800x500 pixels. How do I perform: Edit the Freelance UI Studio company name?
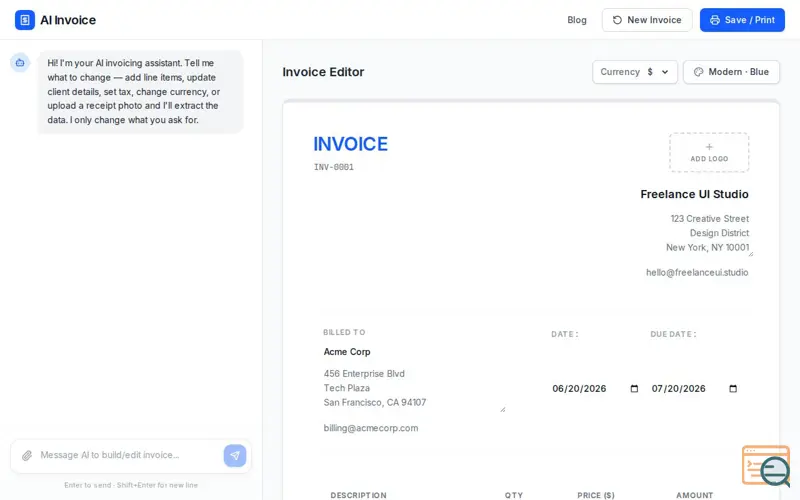click(694, 194)
